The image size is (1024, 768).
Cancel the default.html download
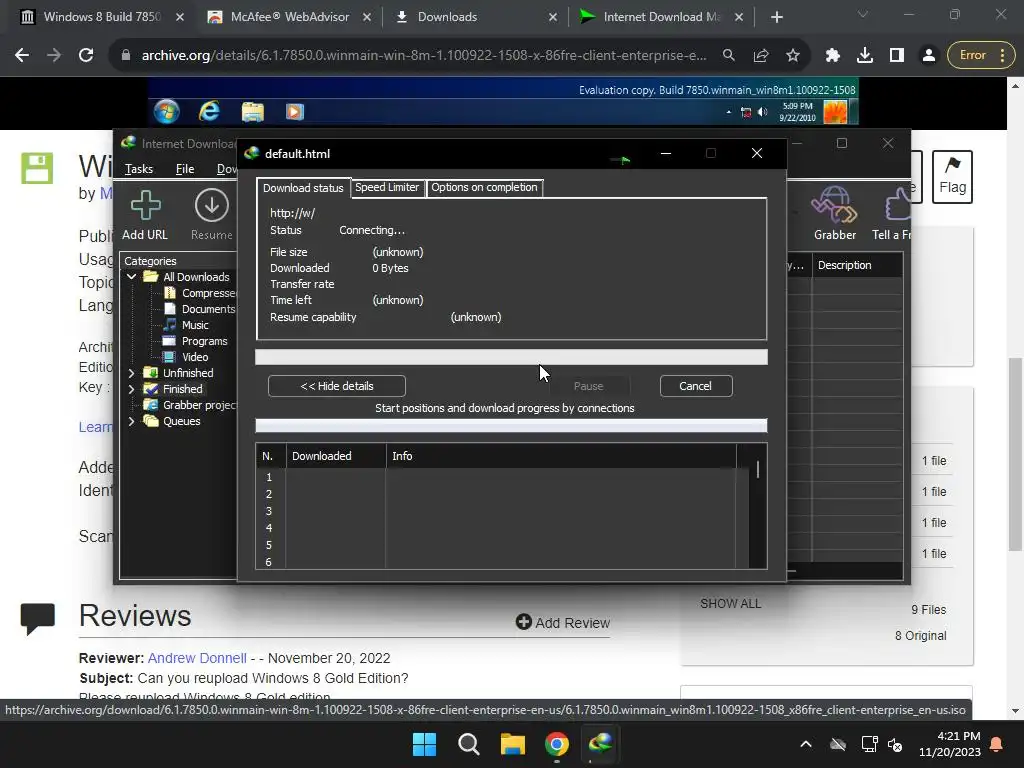pos(696,386)
